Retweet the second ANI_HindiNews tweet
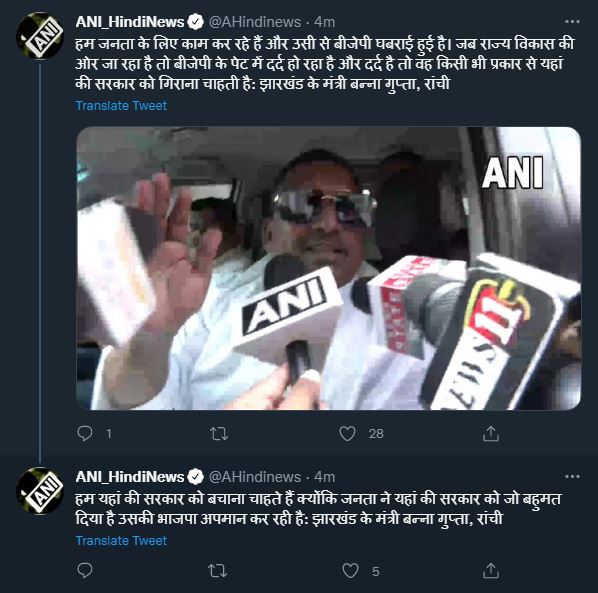Viewport: 598px width, 593px height. 218,571
